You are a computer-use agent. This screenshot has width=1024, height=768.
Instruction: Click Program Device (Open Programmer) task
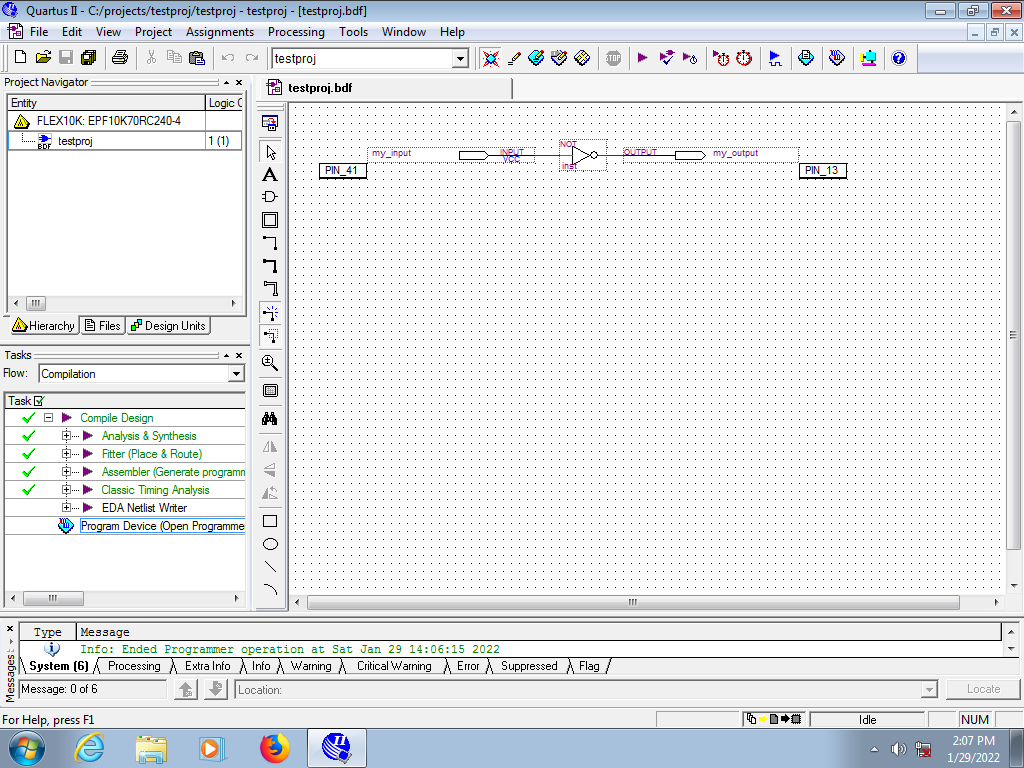pos(162,526)
